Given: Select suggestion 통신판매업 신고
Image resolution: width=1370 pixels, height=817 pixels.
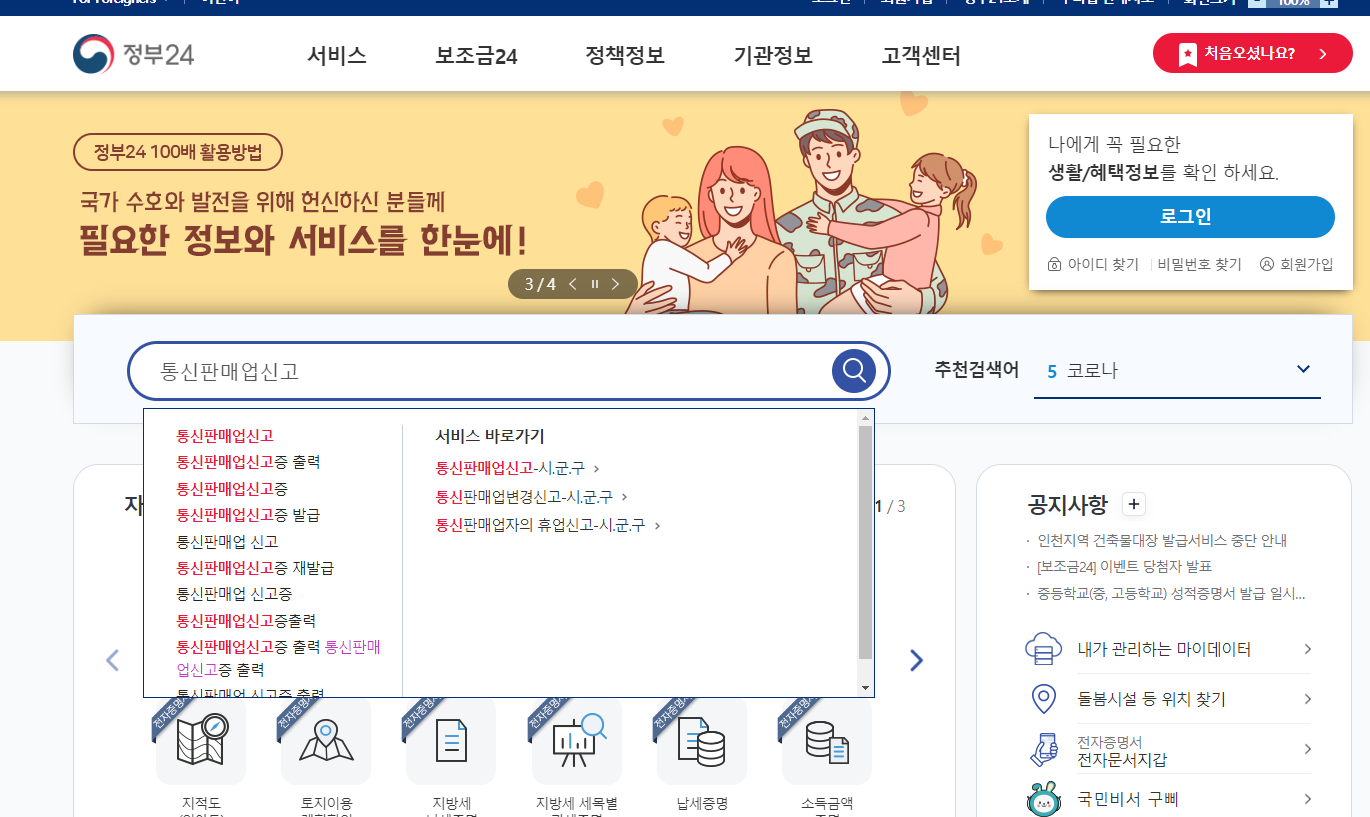Looking at the screenshot, I should [x=227, y=541].
